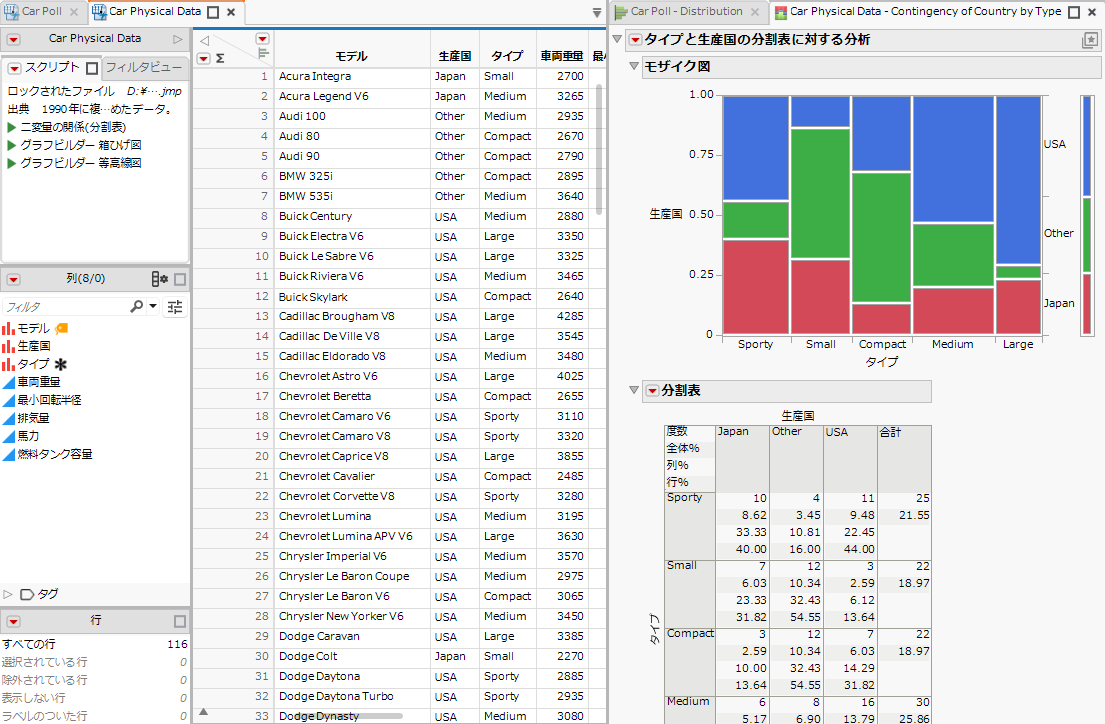Toggle the checkbox in the 列 panel header
The image size is (1105, 724).
(x=180, y=279)
